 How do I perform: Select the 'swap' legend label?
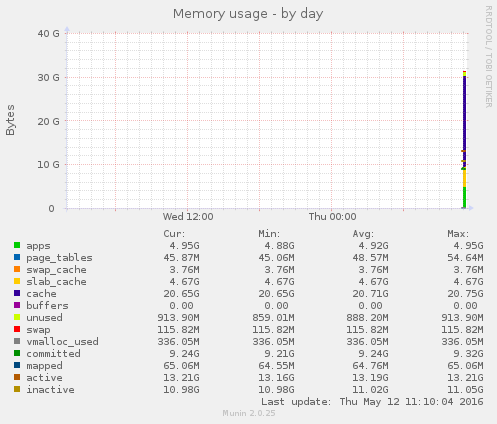click(x=38, y=330)
